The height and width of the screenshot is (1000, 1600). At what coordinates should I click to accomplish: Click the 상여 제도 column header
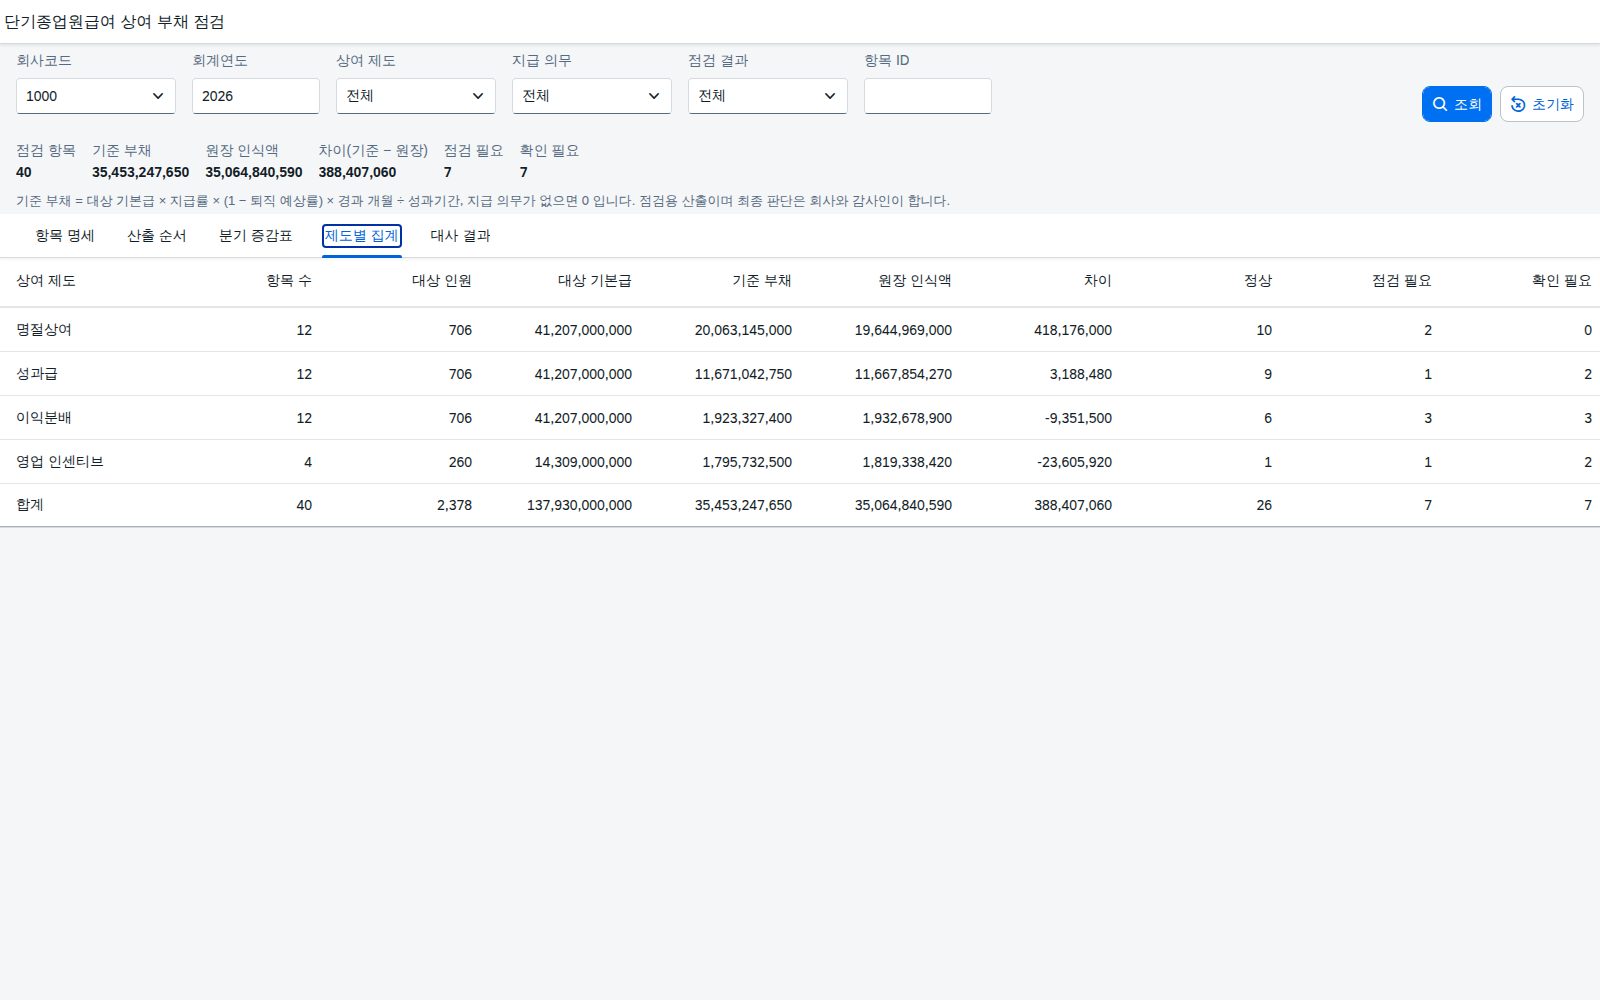pyautogui.click(x=46, y=281)
